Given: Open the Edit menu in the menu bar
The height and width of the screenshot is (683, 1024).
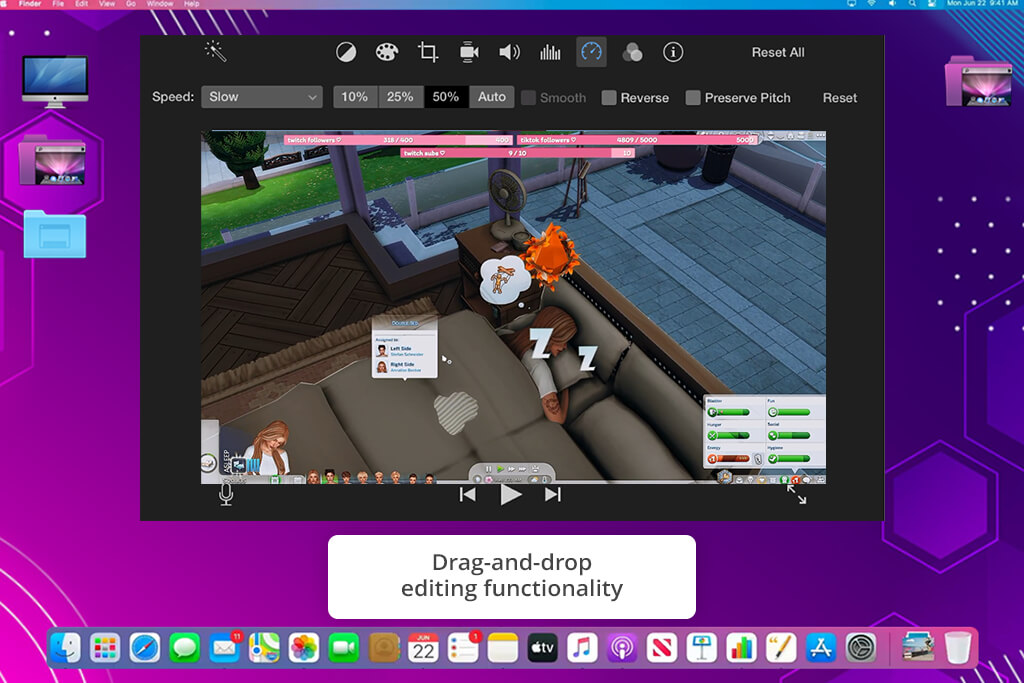Looking at the screenshot, I should 82,3.
